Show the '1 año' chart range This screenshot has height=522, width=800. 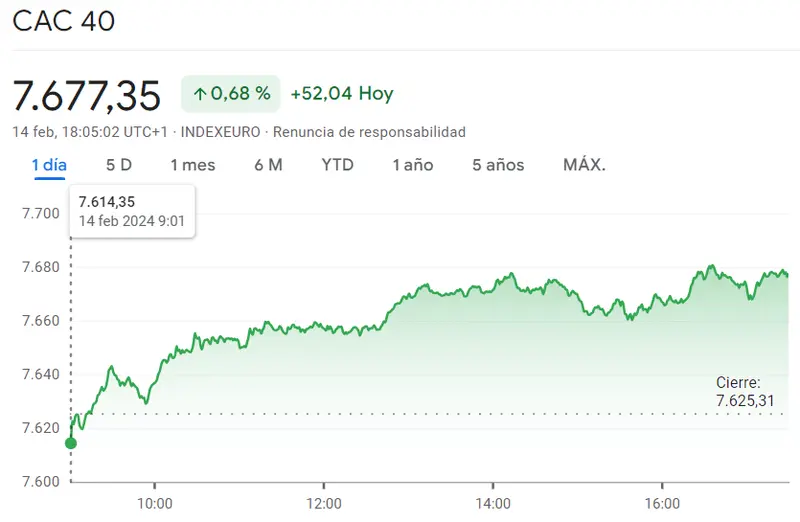click(413, 165)
